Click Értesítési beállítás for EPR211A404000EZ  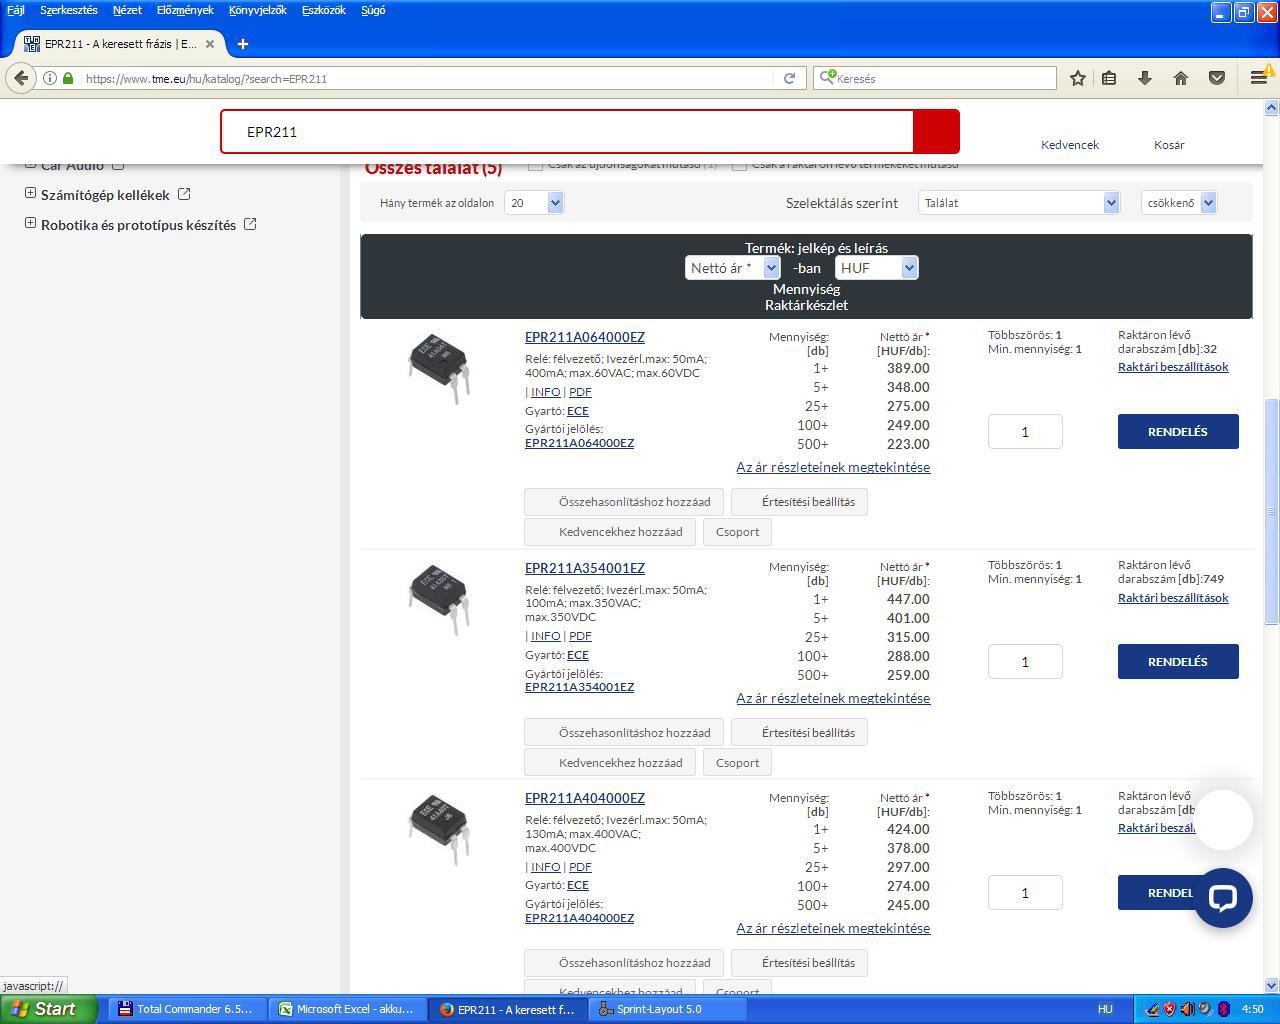tap(800, 963)
